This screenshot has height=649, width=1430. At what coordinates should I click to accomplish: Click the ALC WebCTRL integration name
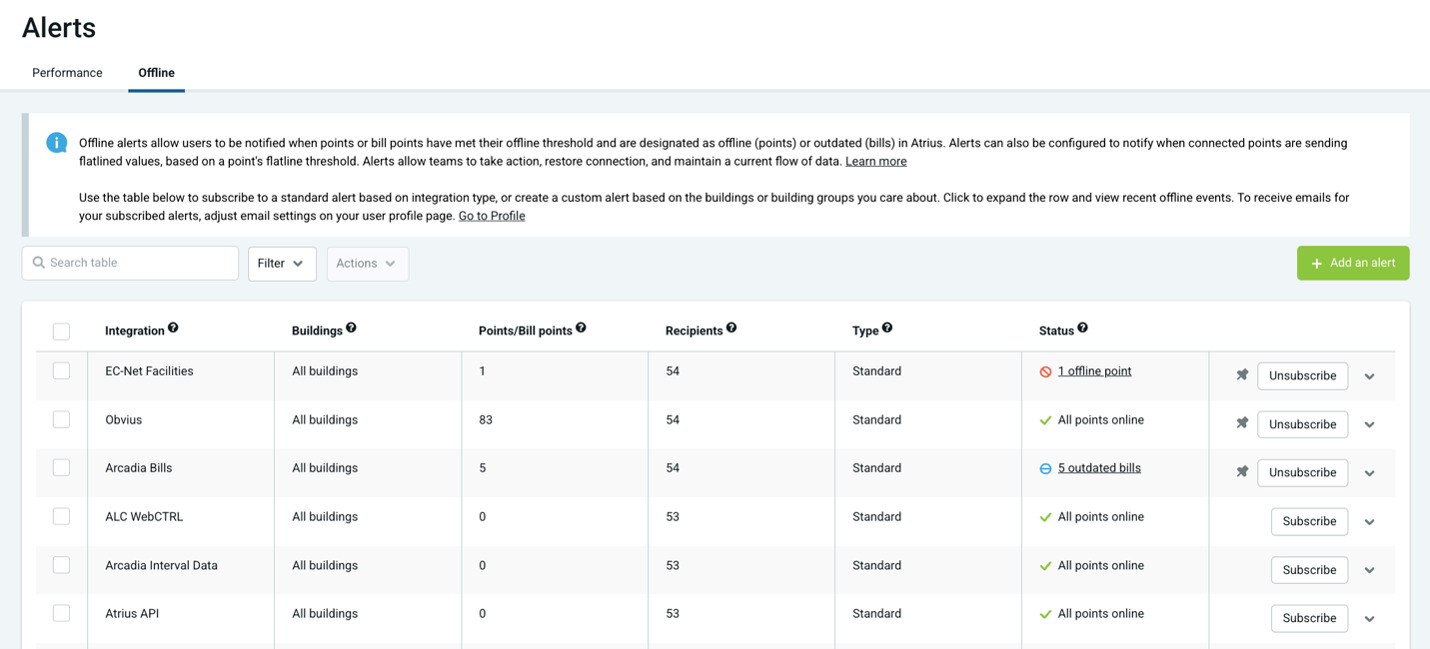pyautogui.click(x=144, y=517)
